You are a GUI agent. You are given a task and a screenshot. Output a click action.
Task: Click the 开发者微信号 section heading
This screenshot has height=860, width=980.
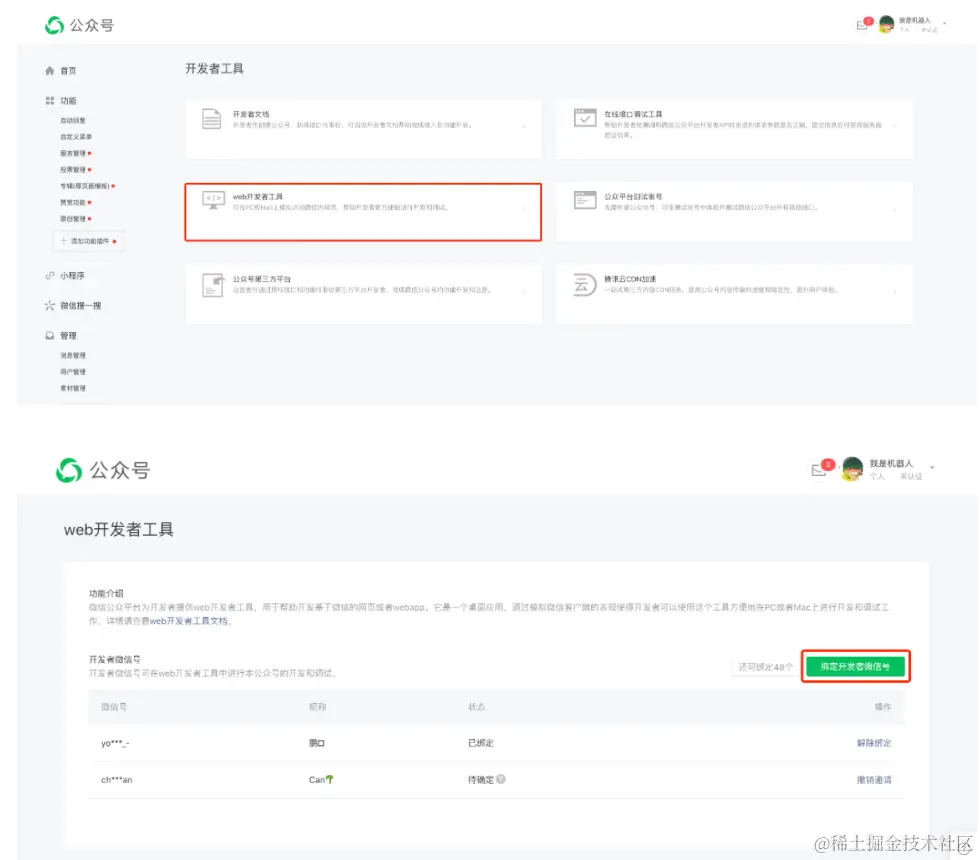114,659
